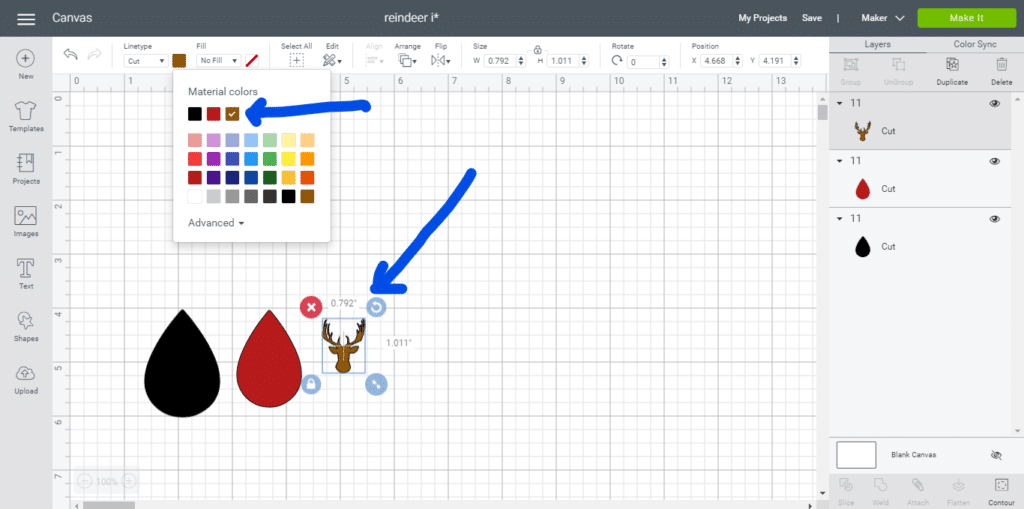The width and height of the screenshot is (1024, 509).
Task: Click the linetype color swatch in toolbar
Action: coord(179,61)
